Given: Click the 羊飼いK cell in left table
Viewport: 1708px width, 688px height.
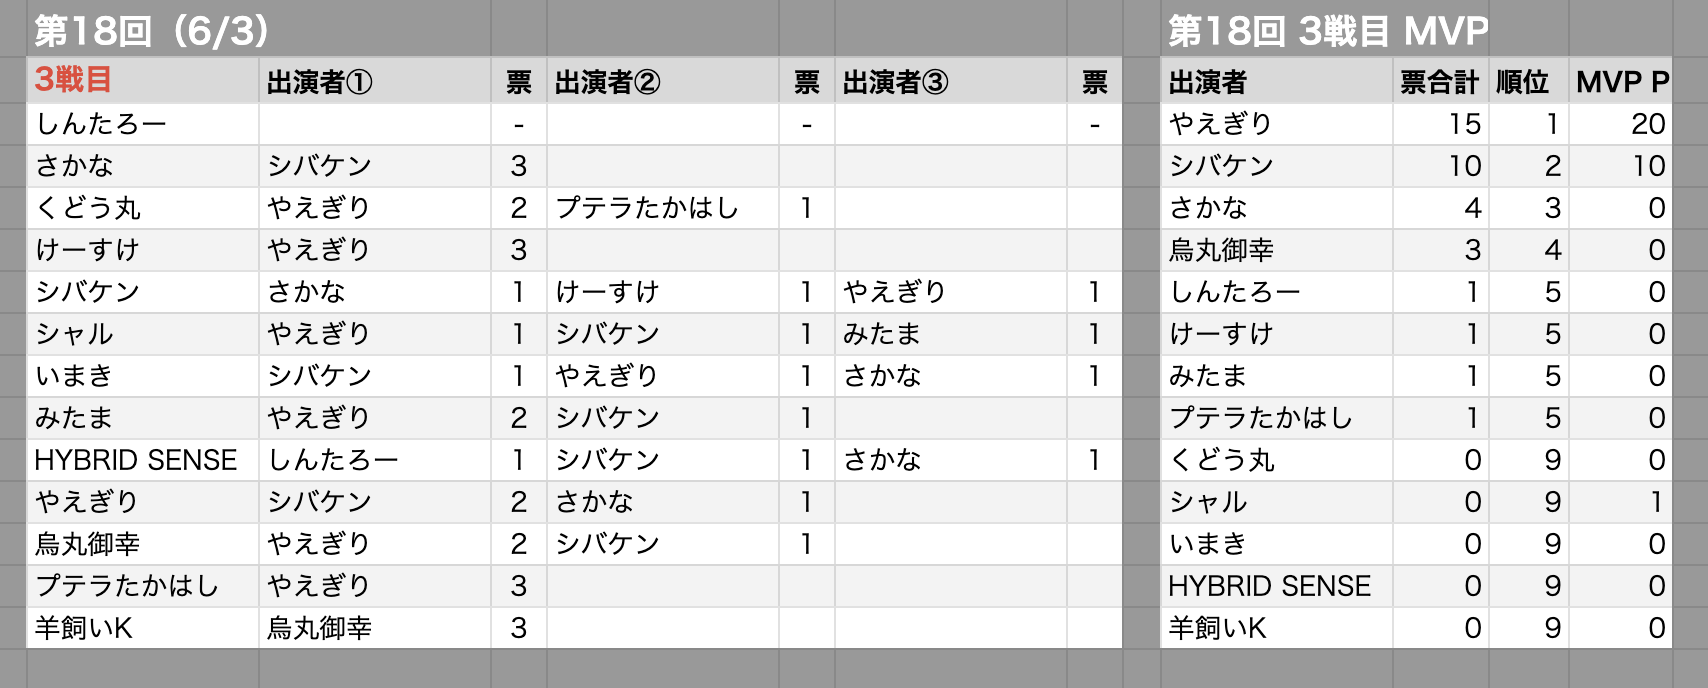Looking at the screenshot, I should pyautogui.click(x=143, y=628).
